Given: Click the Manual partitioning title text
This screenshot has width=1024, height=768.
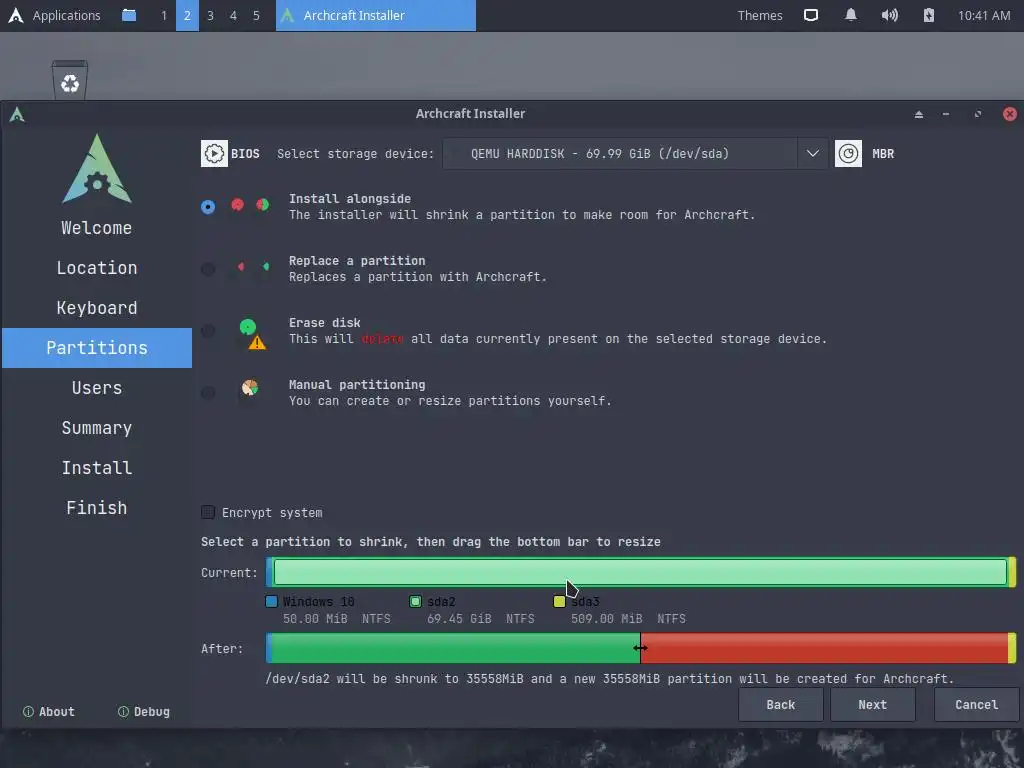Looking at the screenshot, I should (x=357, y=385).
